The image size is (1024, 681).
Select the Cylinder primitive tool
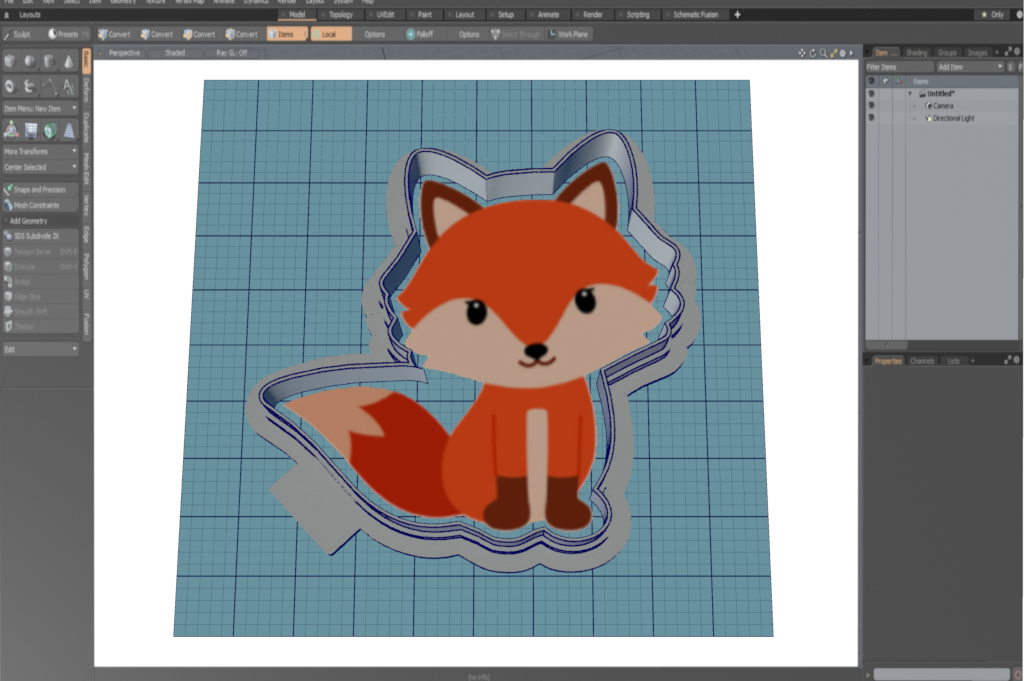(49, 61)
